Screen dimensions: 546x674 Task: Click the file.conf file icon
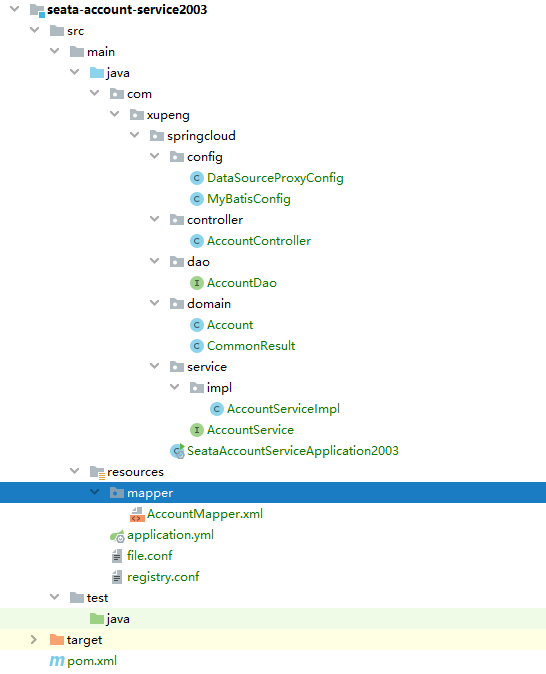(x=117, y=556)
